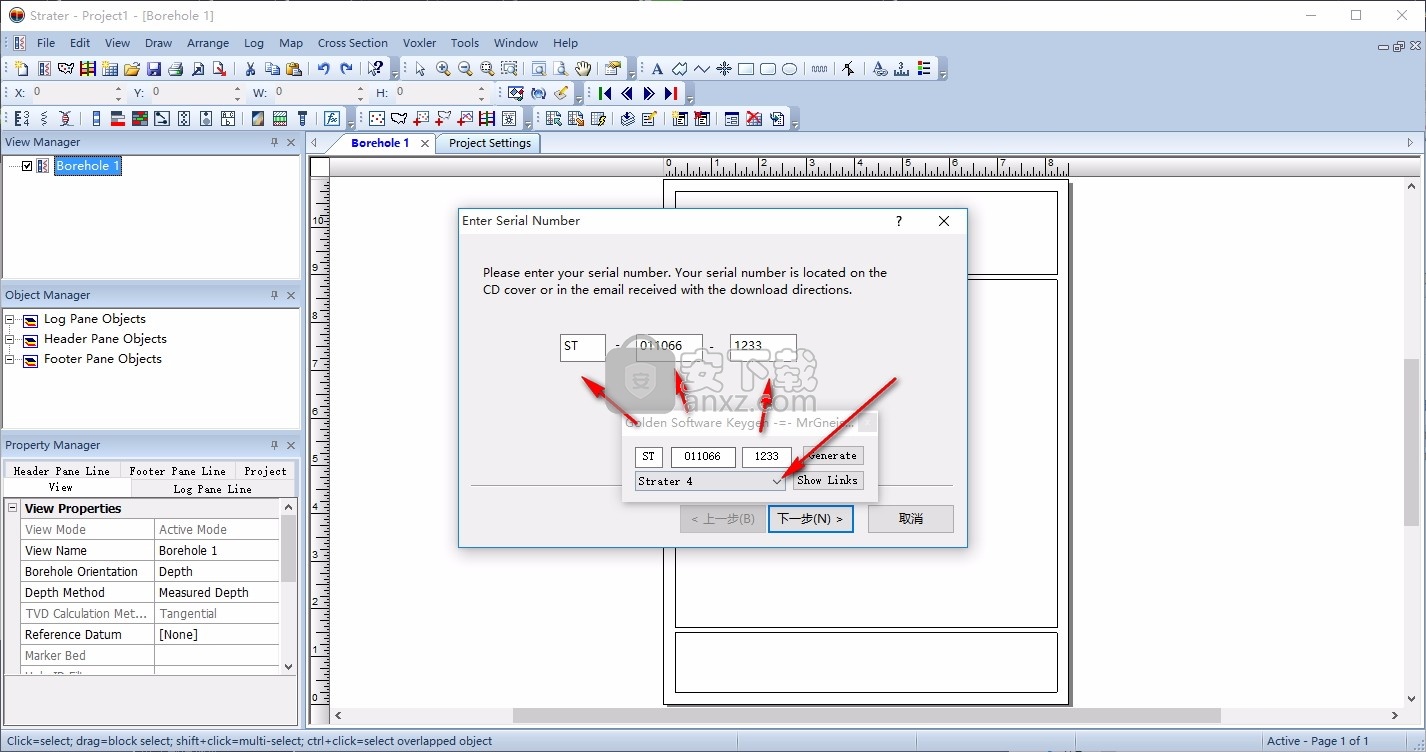The width and height of the screenshot is (1426, 752).
Task: Click the dialog ? help button
Action: (x=899, y=221)
